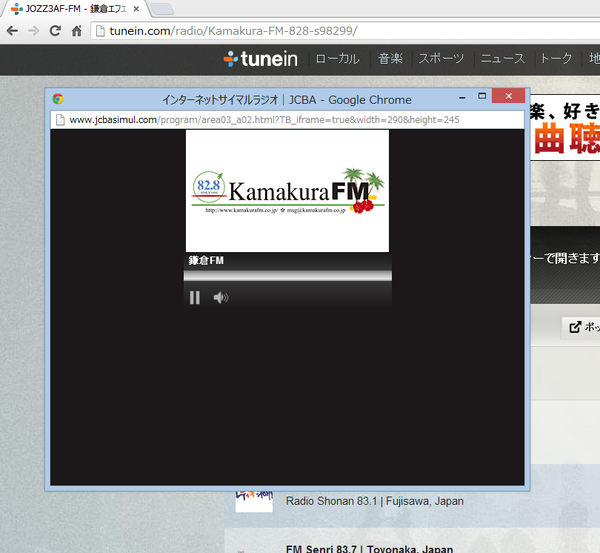The width and height of the screenshot is (600, 553).
Task: Go forward in the browser
Action: click(x=34, y=31)
